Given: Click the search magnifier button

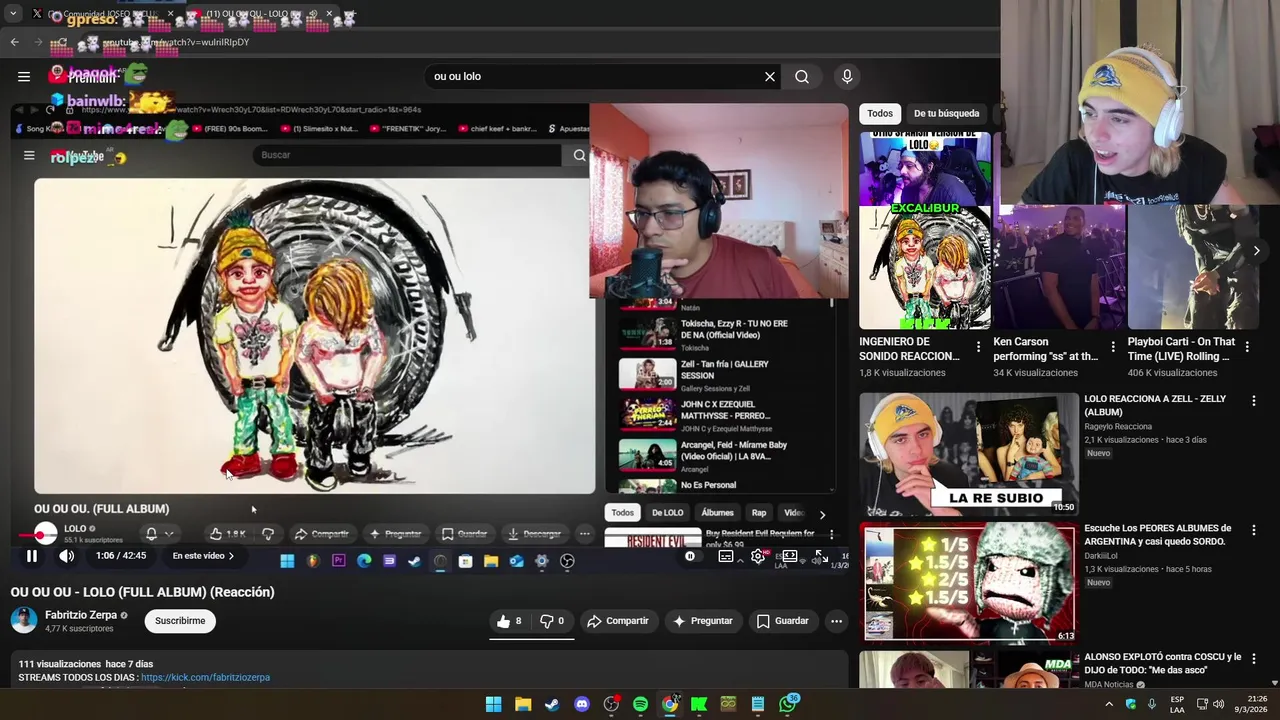Looking at the screenshot, I should tap(802, 76).
